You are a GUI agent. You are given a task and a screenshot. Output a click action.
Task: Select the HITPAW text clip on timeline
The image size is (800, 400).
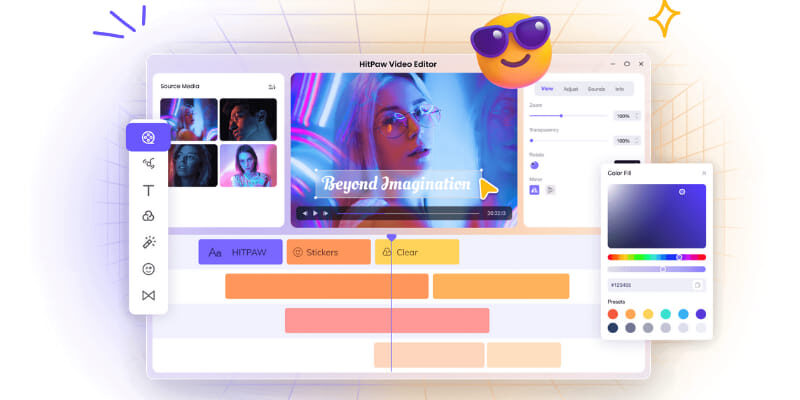(x=240, y=252)
